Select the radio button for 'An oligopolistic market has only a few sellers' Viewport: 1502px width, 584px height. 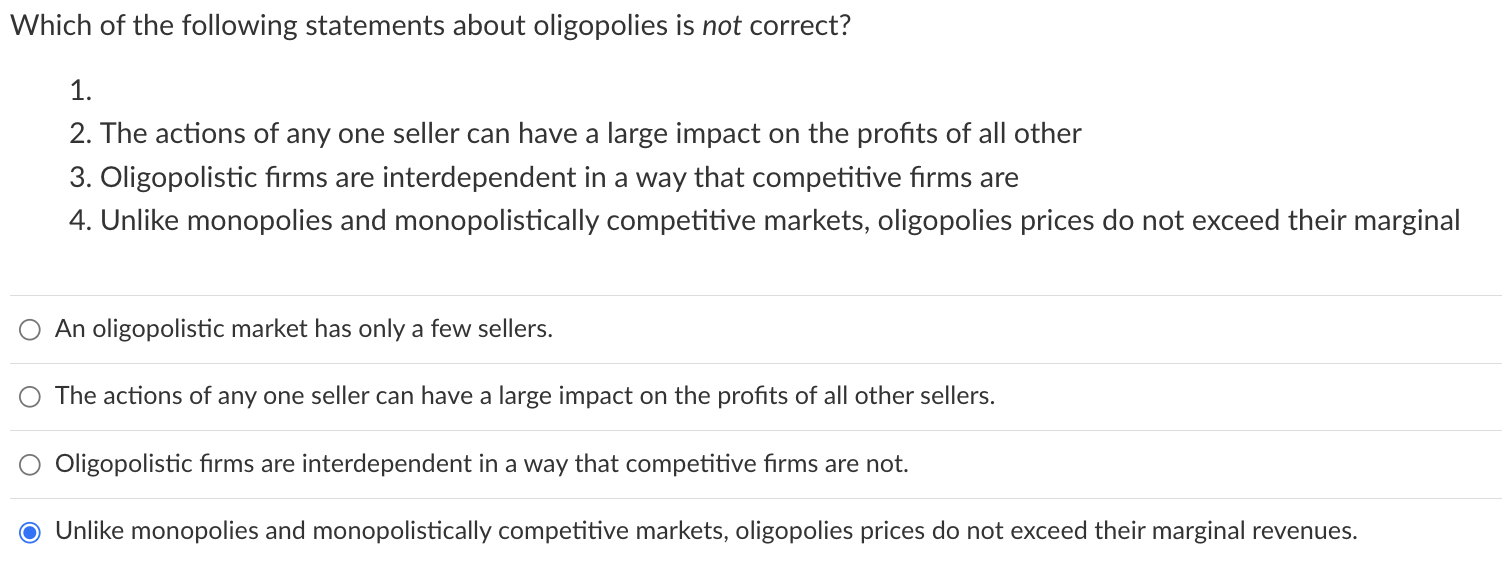tap(29, 328)
